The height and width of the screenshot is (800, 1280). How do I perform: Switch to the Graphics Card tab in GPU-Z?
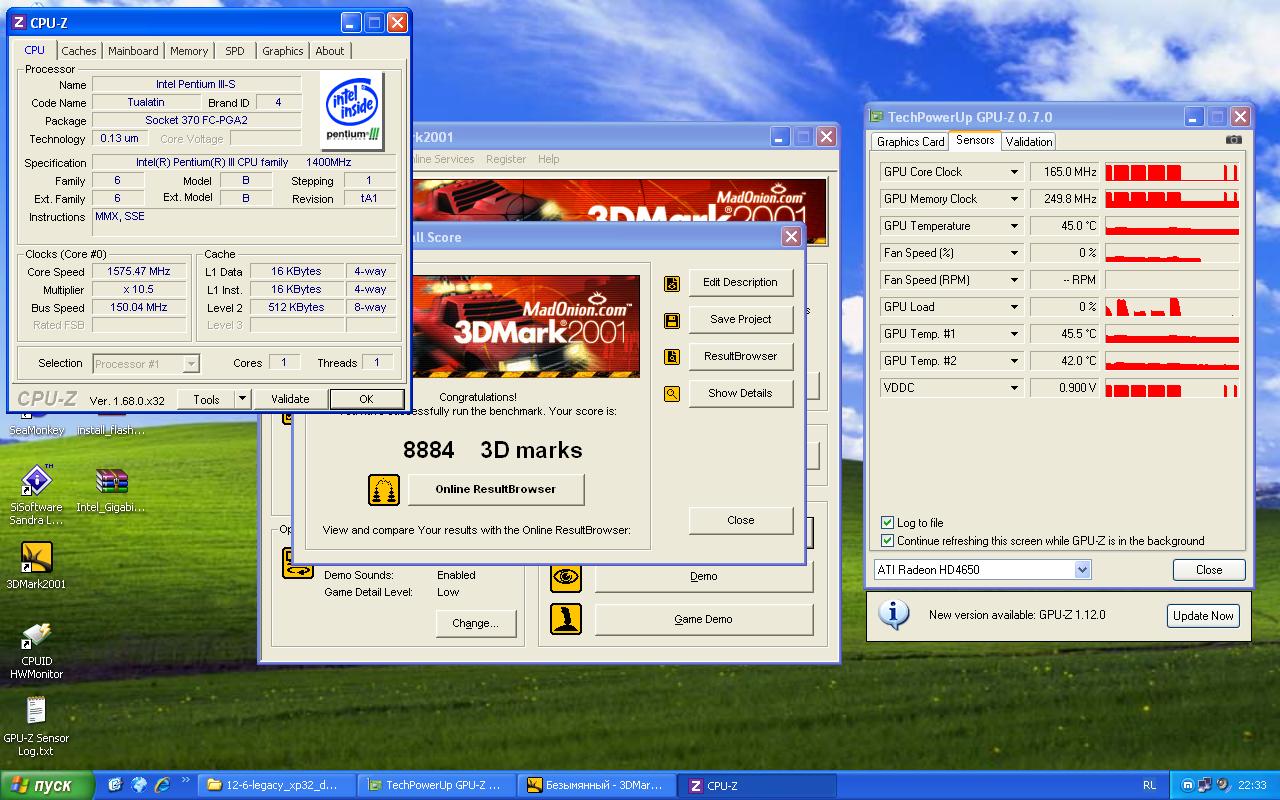[x=911, y=142]
